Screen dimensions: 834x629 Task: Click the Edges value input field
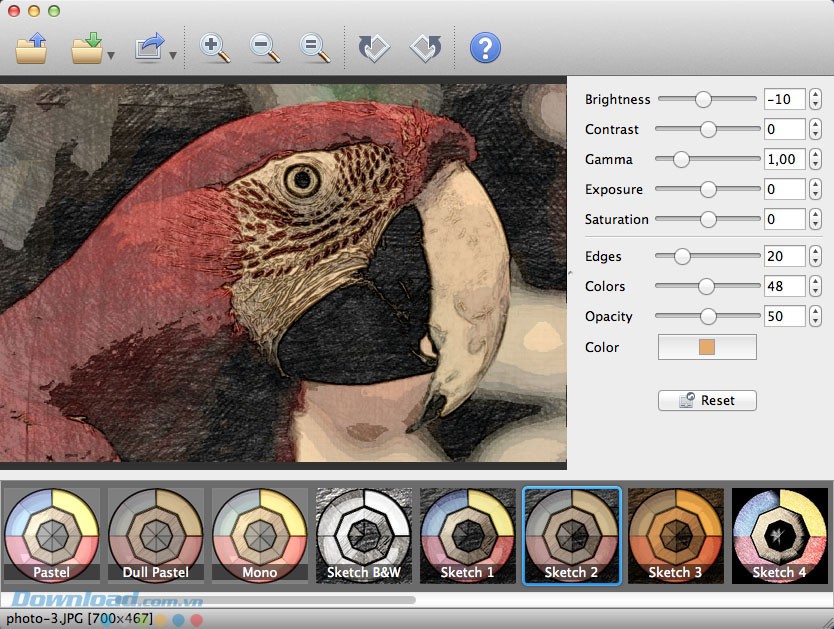coord(784,257)
